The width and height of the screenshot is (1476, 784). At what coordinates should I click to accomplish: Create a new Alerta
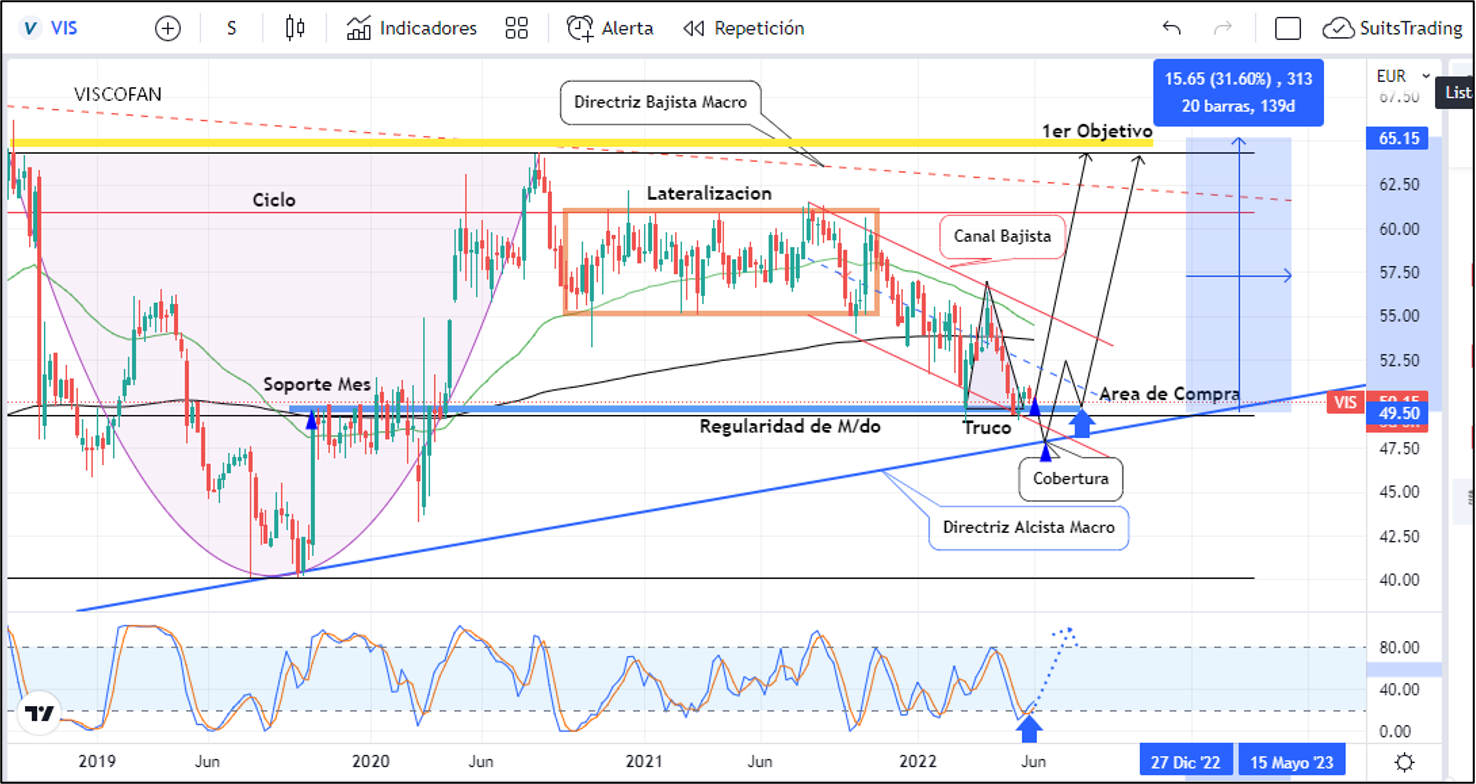(x=610, y=28)
